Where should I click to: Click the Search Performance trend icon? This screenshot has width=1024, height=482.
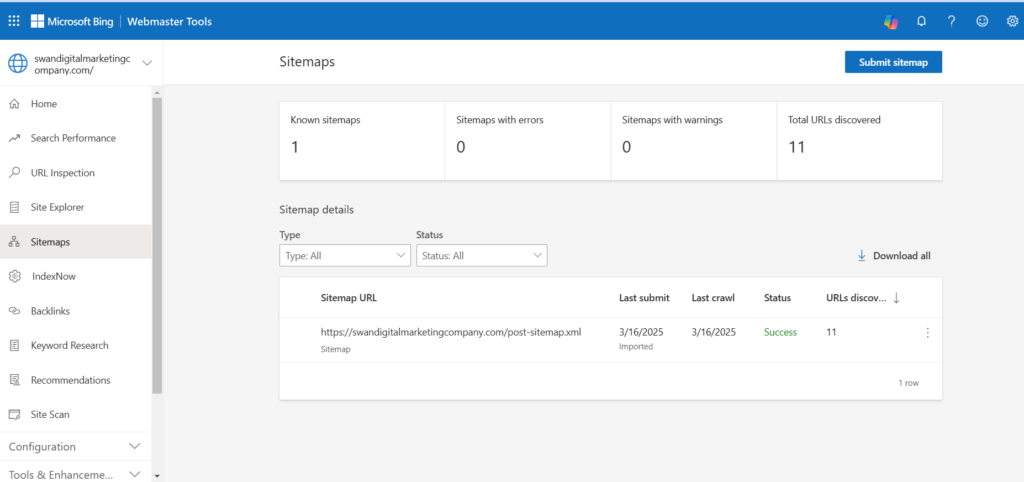point(14,138)
